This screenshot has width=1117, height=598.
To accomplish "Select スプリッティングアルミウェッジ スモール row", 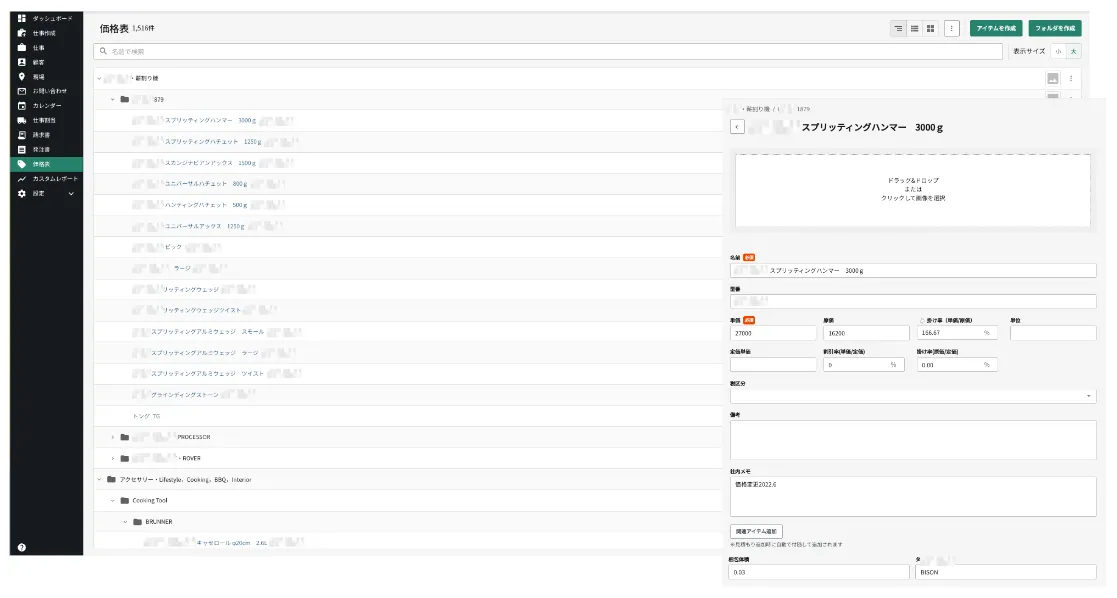I will coord(407,331).
